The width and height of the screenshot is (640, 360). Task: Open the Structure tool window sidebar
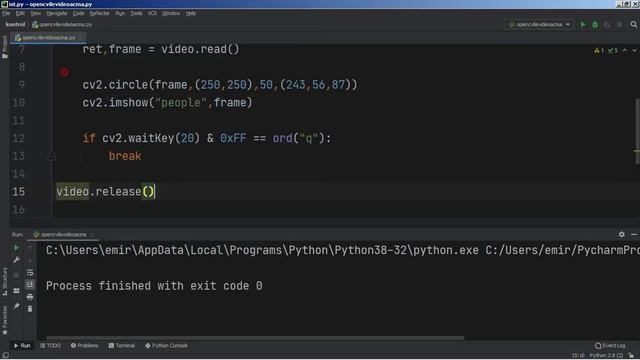(5, 281)
